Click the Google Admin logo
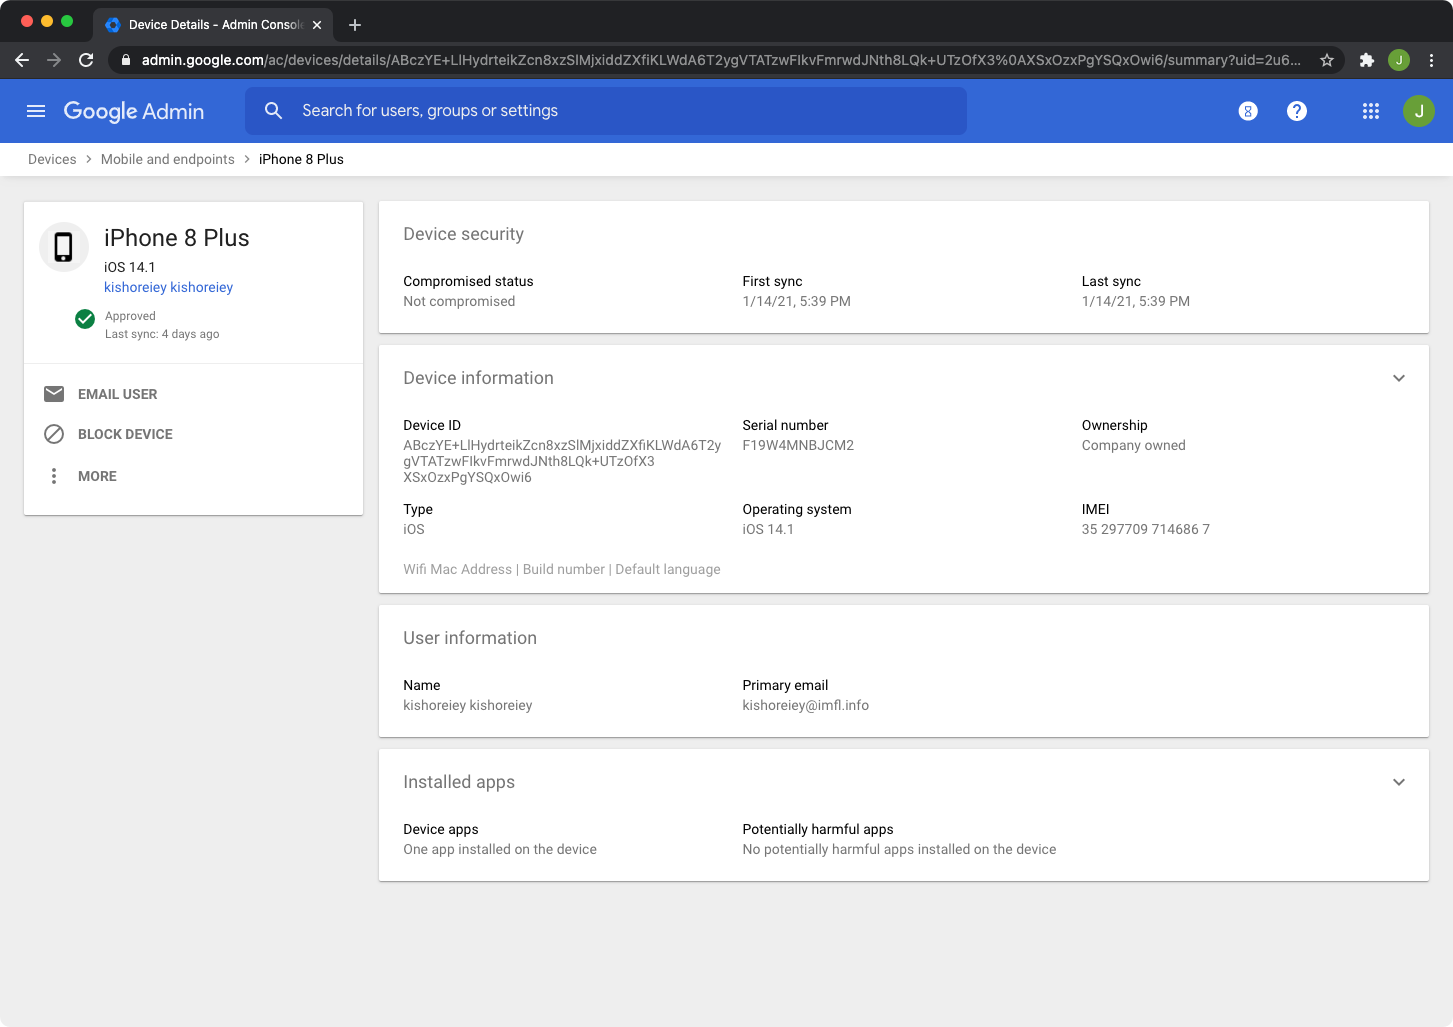 pyautogui.click(x=134, y=111)
